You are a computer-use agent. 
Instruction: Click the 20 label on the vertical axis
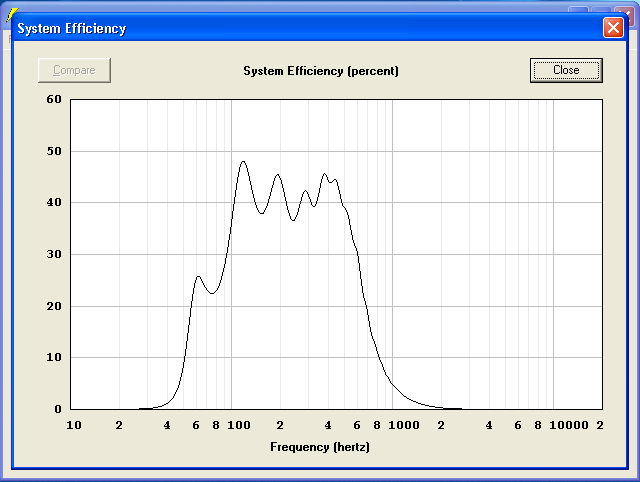point(54,306)
